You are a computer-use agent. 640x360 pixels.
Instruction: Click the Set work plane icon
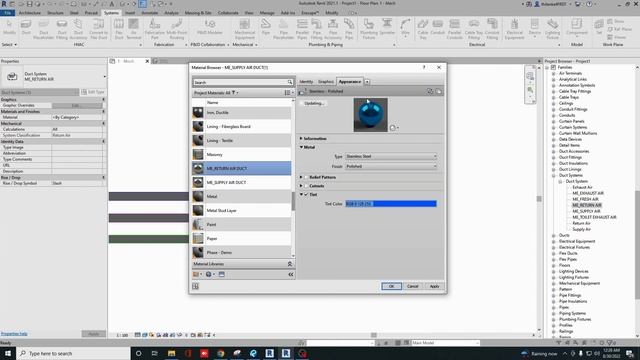[x=599, y=28]
